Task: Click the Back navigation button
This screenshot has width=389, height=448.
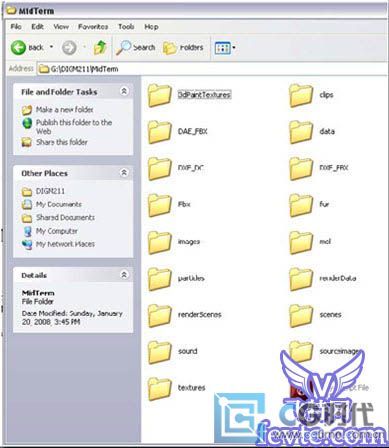Action: (27, 48)
